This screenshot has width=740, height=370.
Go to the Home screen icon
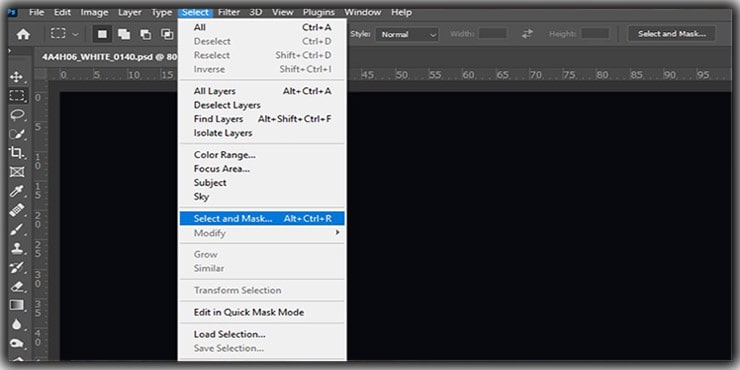pos(23,34)
